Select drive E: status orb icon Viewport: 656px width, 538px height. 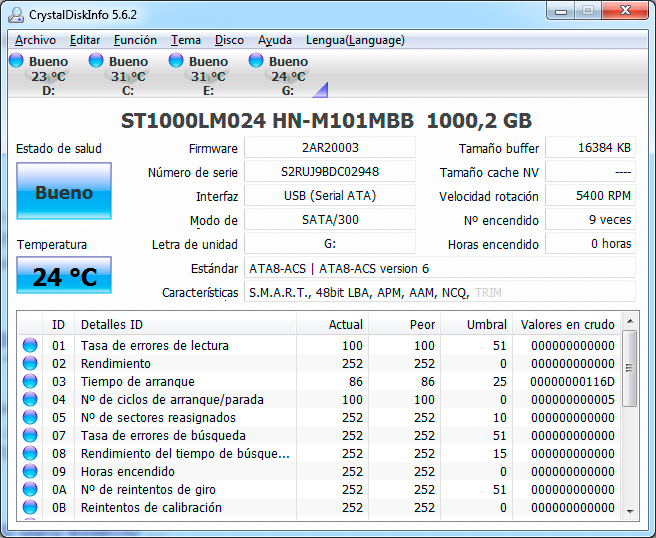tap(176, 61)
